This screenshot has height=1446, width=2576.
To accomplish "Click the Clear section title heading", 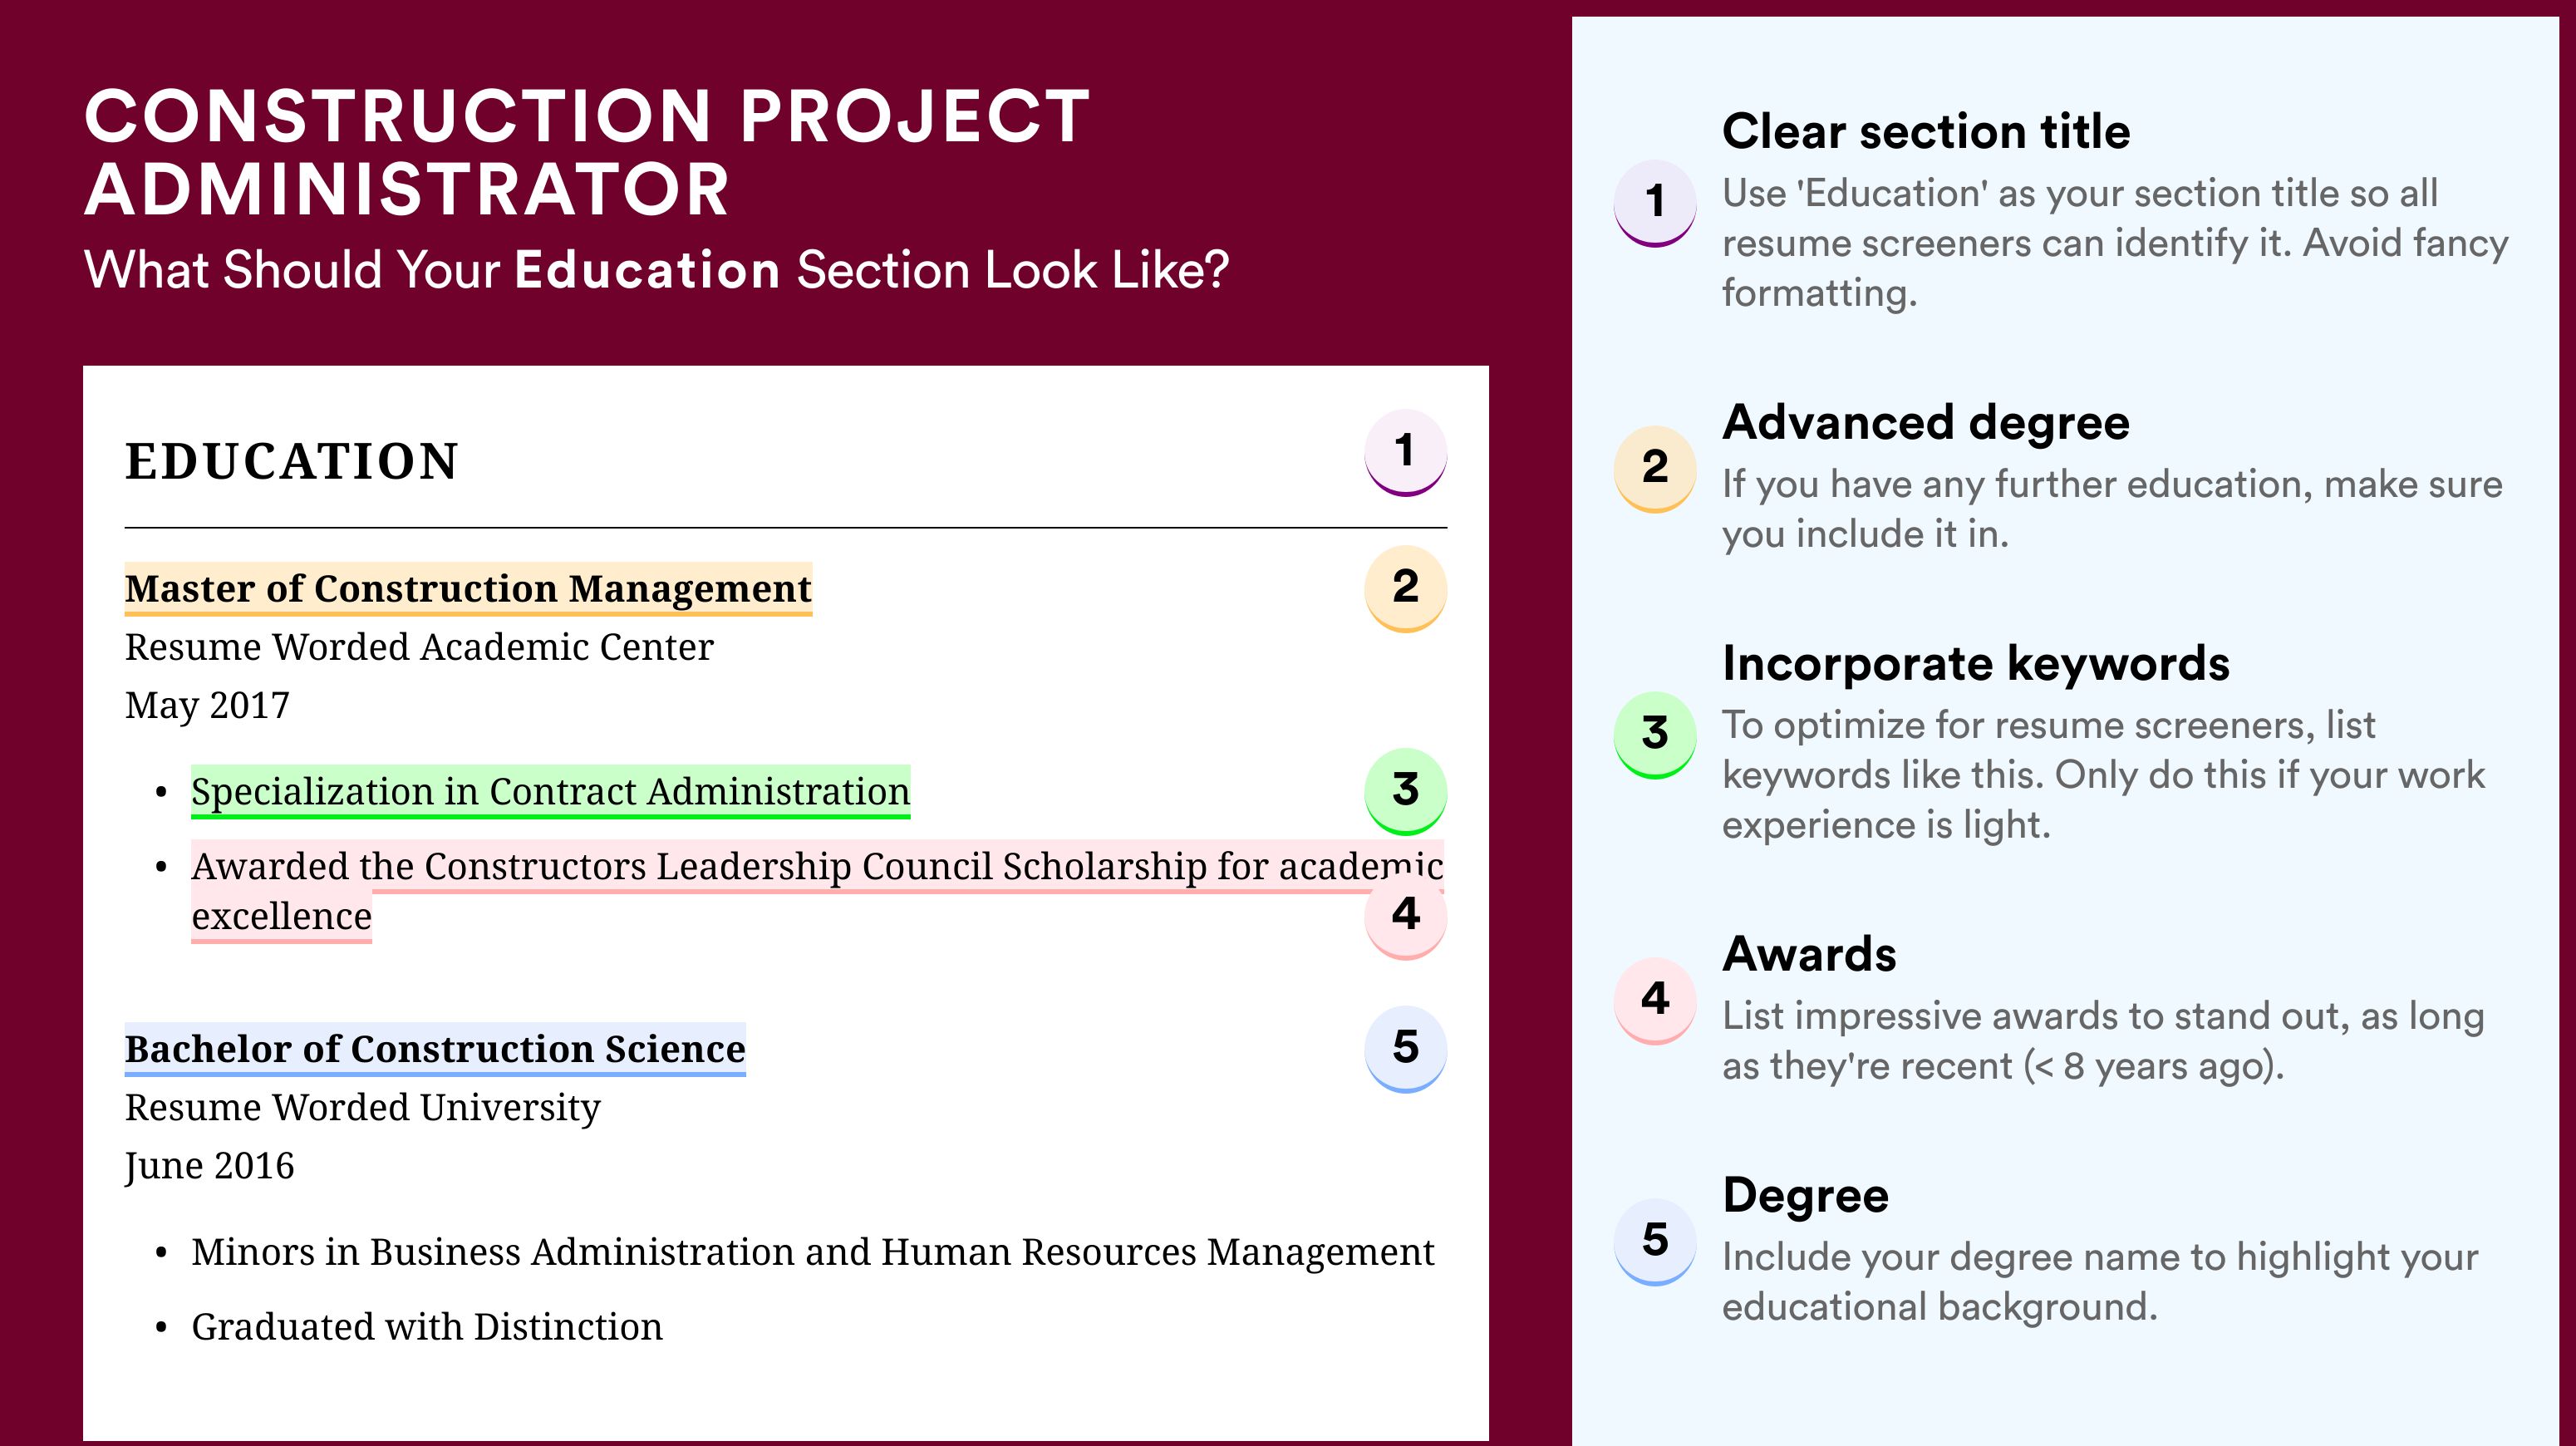I will point(1926,132).
